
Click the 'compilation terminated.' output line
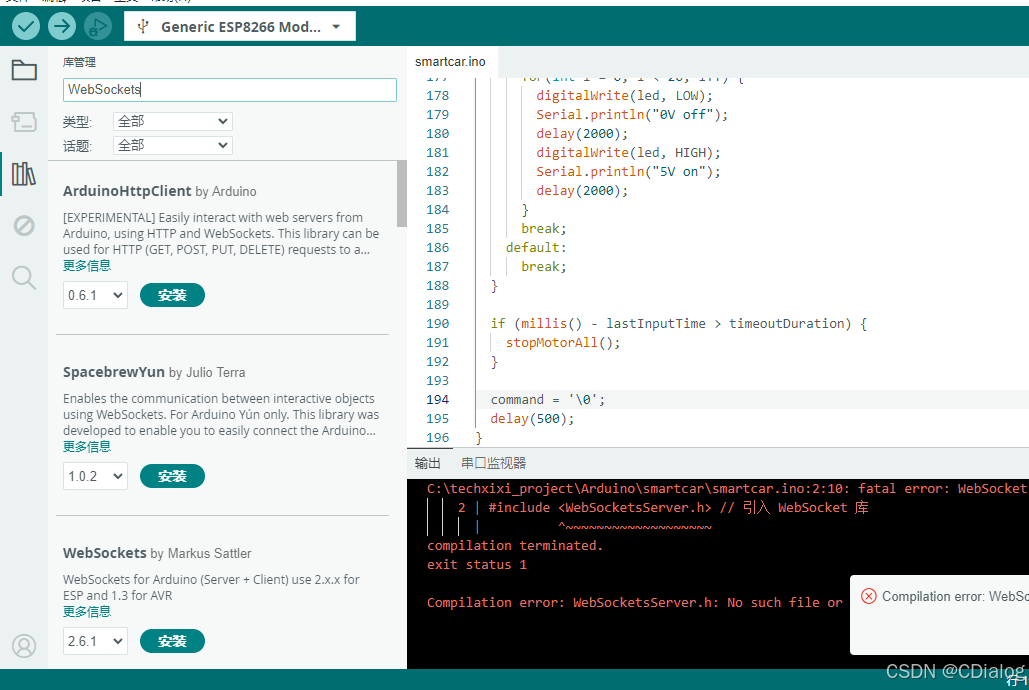514,546
